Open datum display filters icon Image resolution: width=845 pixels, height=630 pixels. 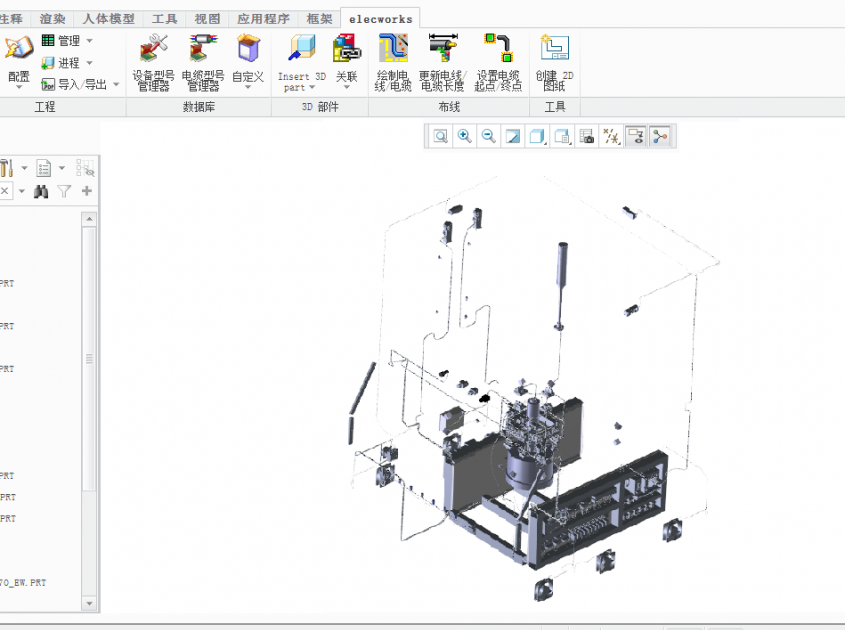pyautogui.click(x=611, y=136)
